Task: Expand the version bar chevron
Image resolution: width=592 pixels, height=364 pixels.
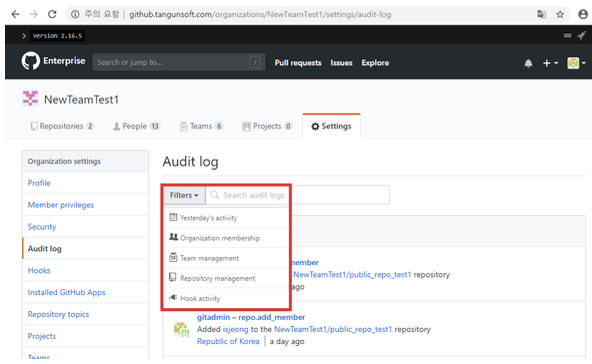Action: (x=24, y=36)
